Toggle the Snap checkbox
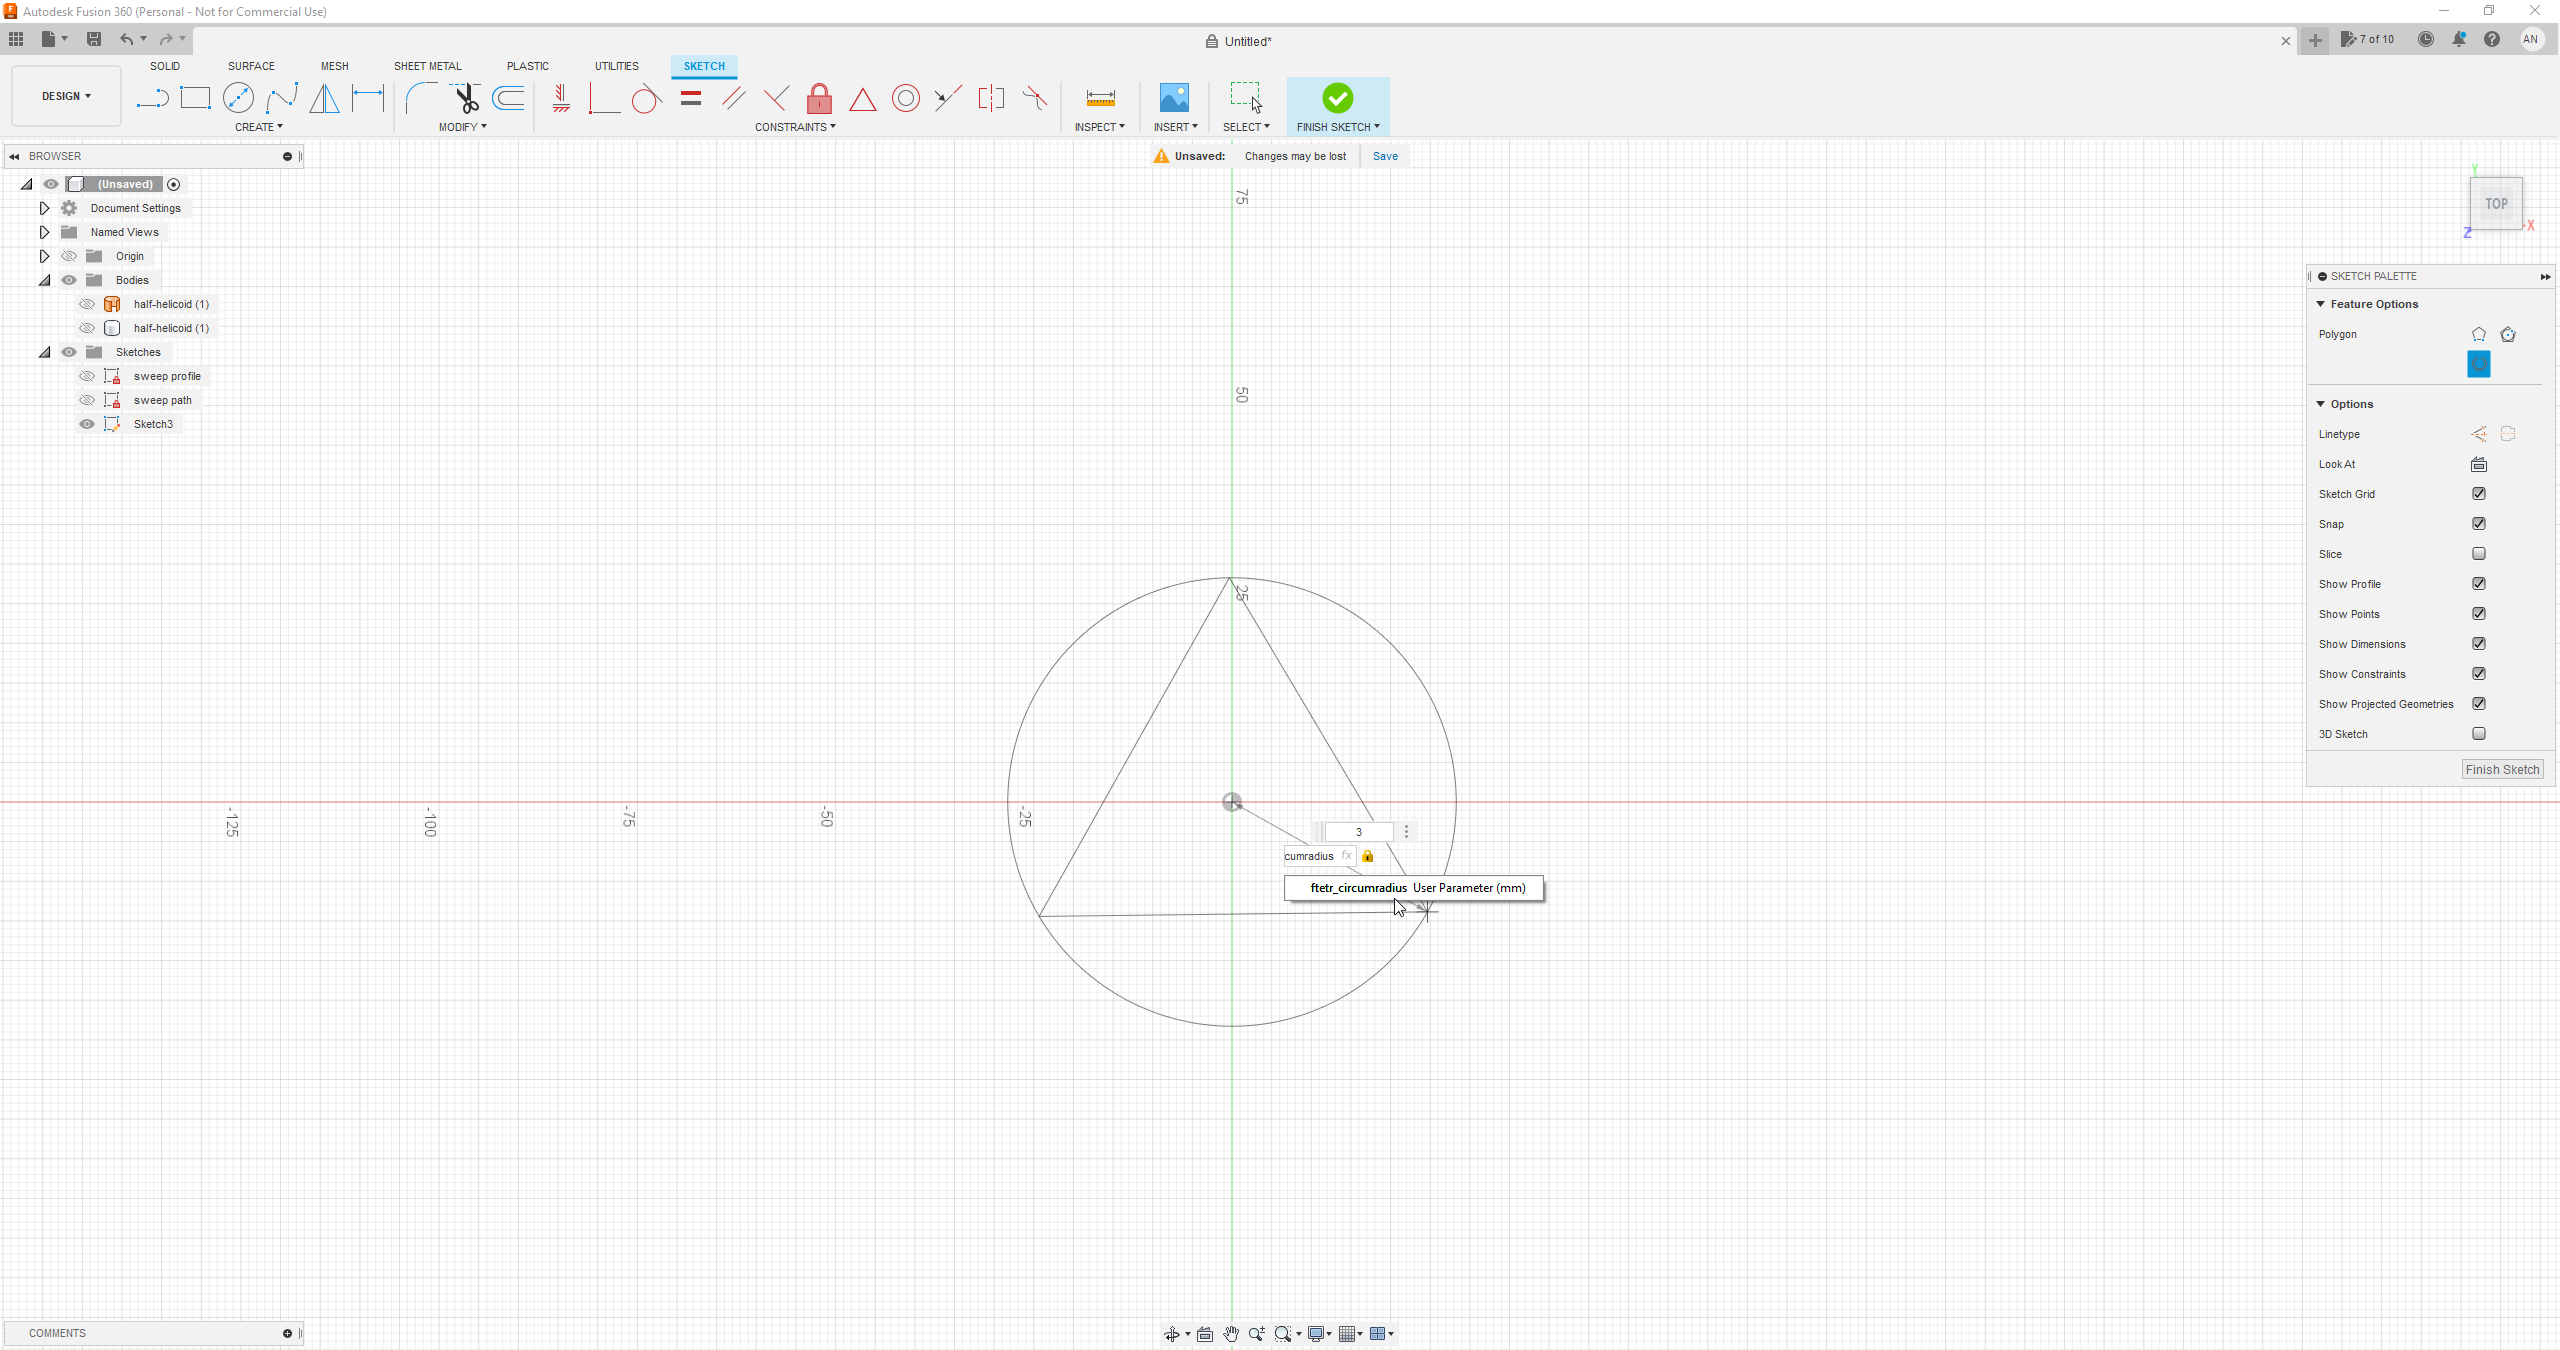The image size is (2560, 1350). point(2479,524)
